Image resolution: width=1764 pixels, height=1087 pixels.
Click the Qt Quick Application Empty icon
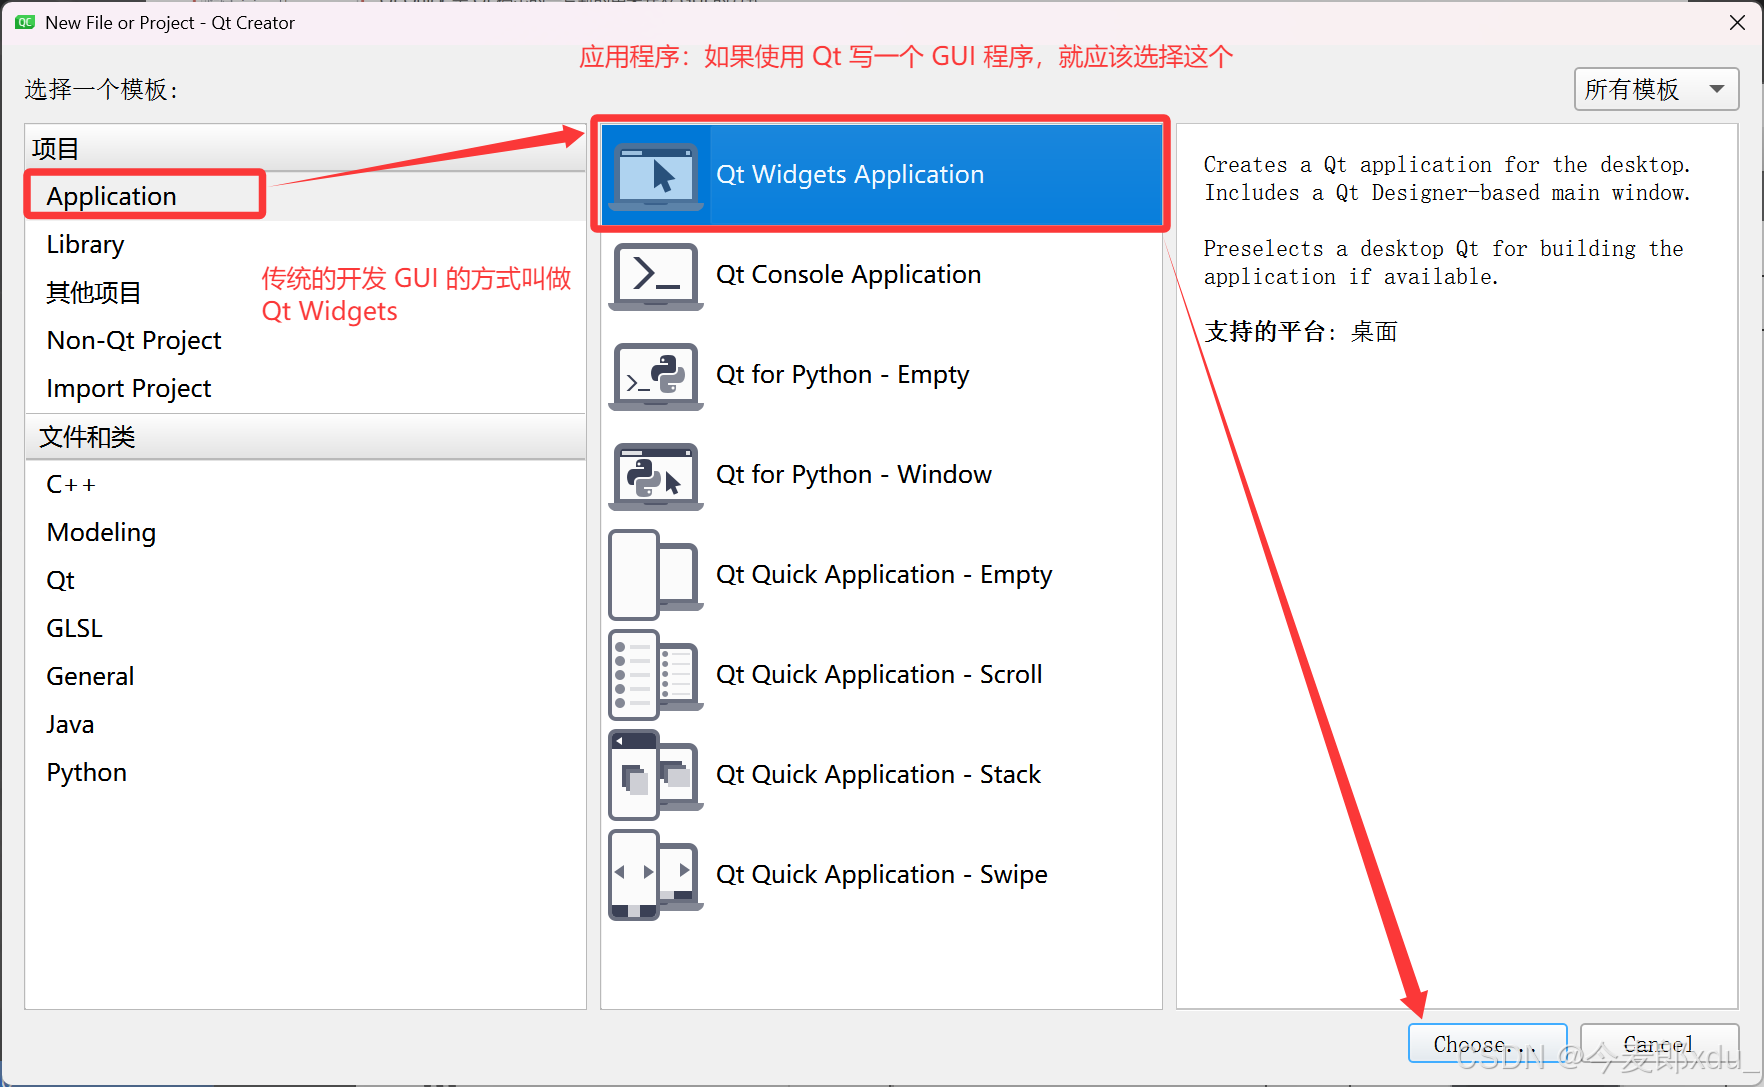pos(656,575)
